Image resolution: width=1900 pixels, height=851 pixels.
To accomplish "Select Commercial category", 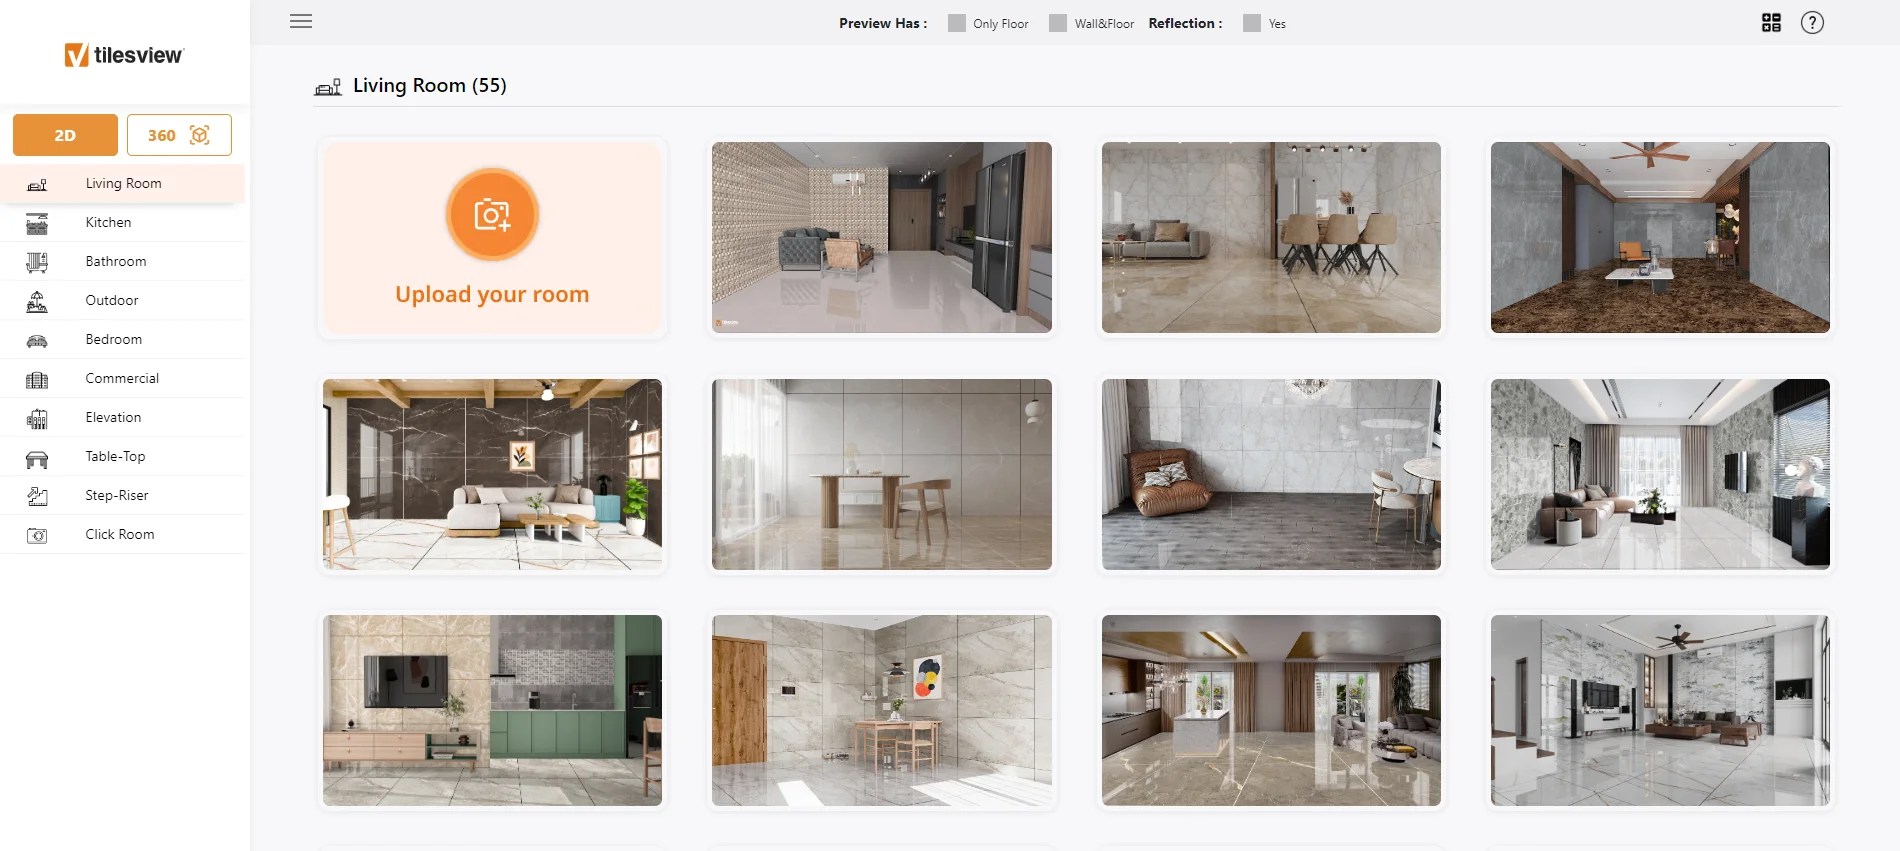I will [x=122, y=379].
